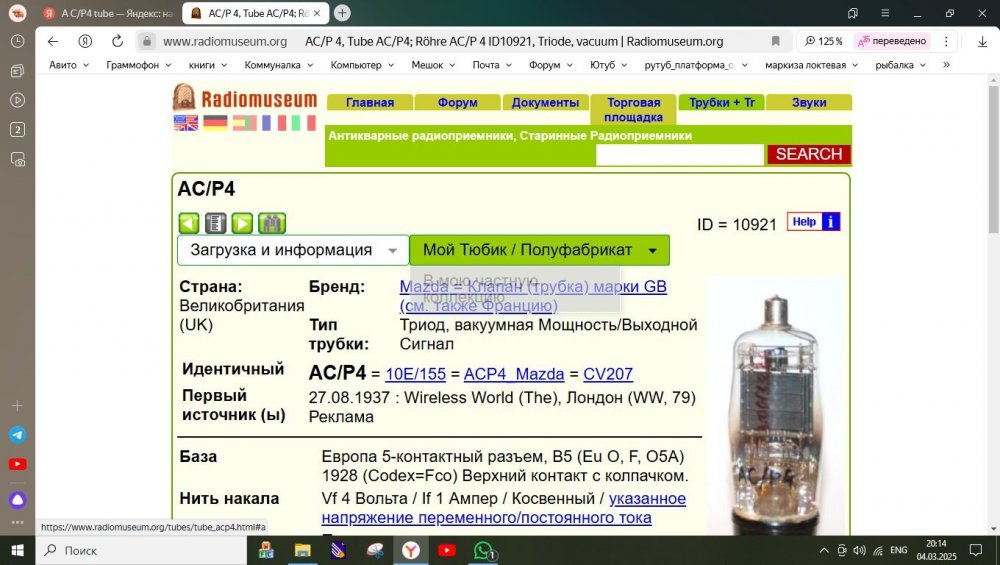Click the green previous tube arrow icon
This screenshot has width=1000, height=565.
[189, 223]
